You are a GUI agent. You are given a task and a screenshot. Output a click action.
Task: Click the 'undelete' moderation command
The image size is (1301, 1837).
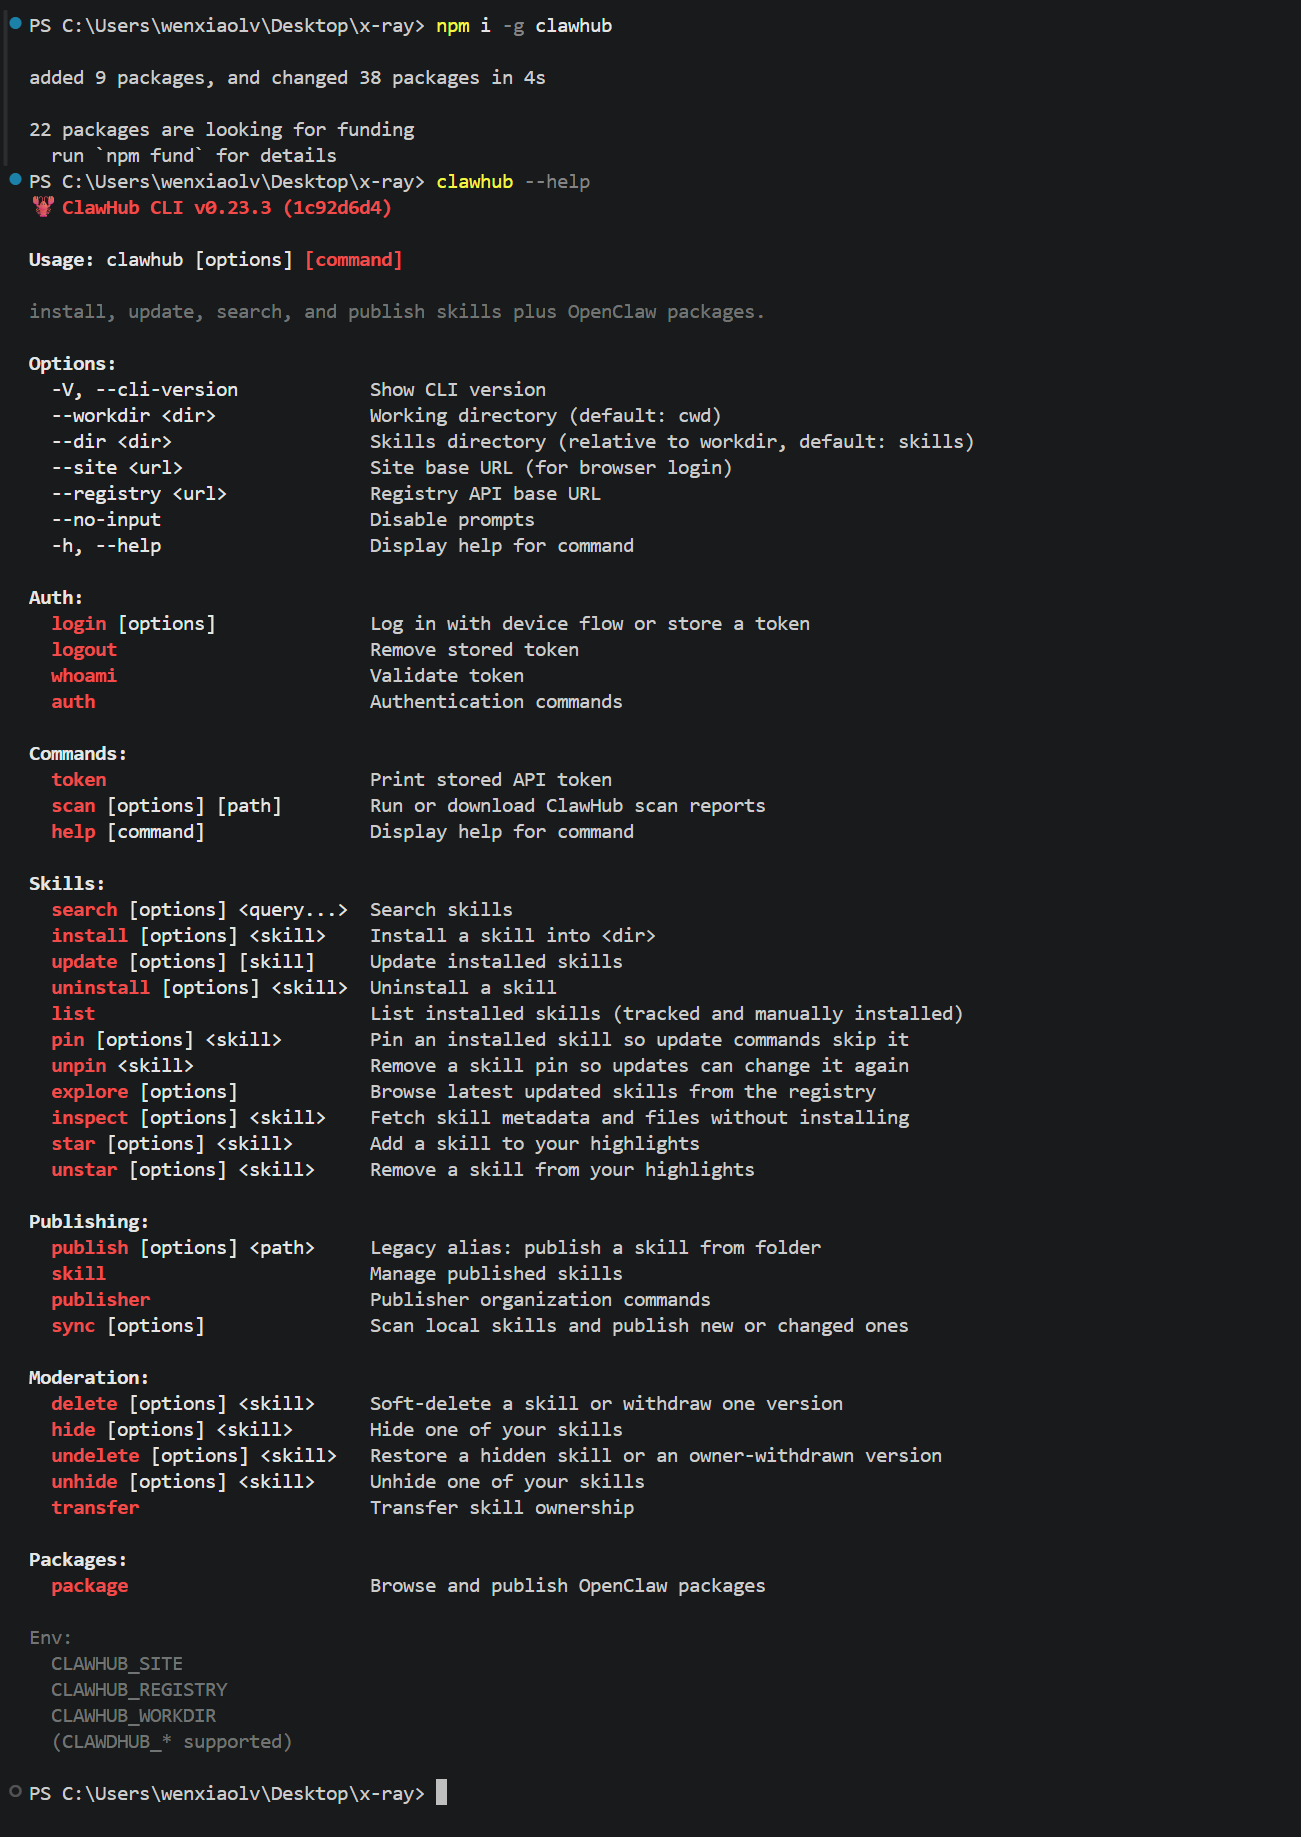coord(95,1456)
